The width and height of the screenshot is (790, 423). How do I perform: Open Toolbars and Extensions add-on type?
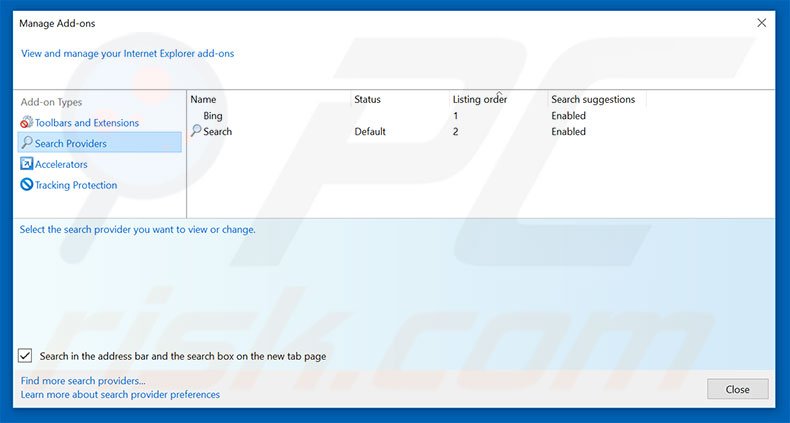pos(87,122)
